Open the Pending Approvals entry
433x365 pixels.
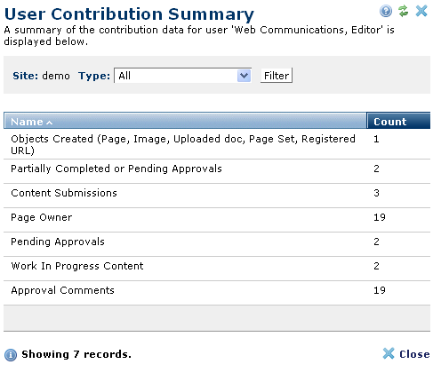tap(217, 244)
